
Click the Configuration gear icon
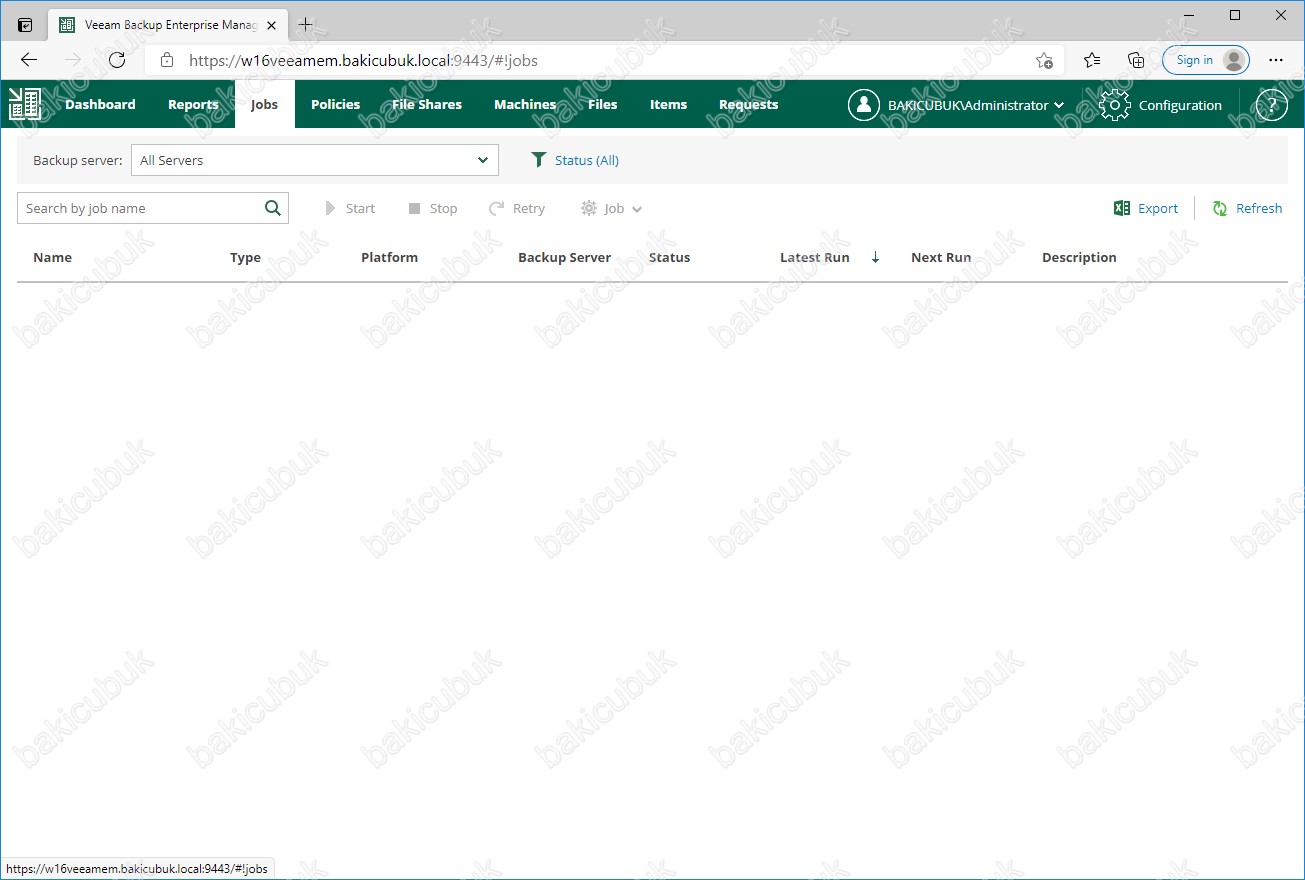(x=1115, y=105)
